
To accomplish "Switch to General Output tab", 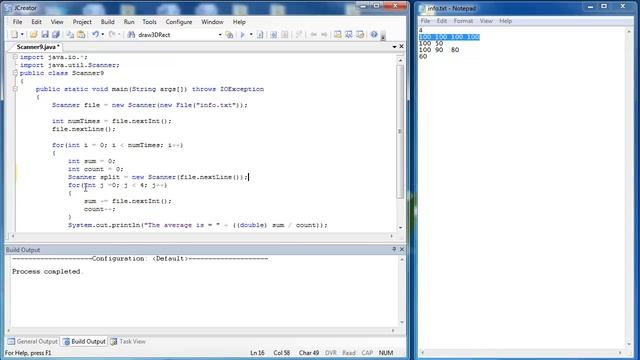I will click(x=33, y=342).
